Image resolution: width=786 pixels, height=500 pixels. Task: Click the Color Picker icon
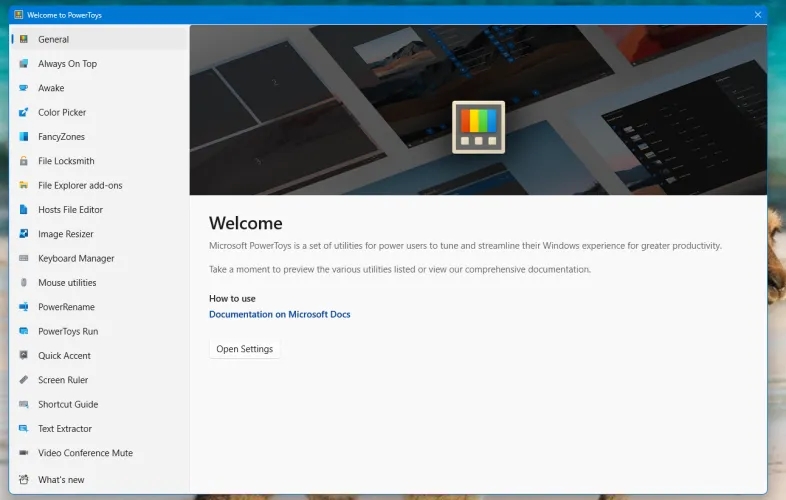pos(23,113)
